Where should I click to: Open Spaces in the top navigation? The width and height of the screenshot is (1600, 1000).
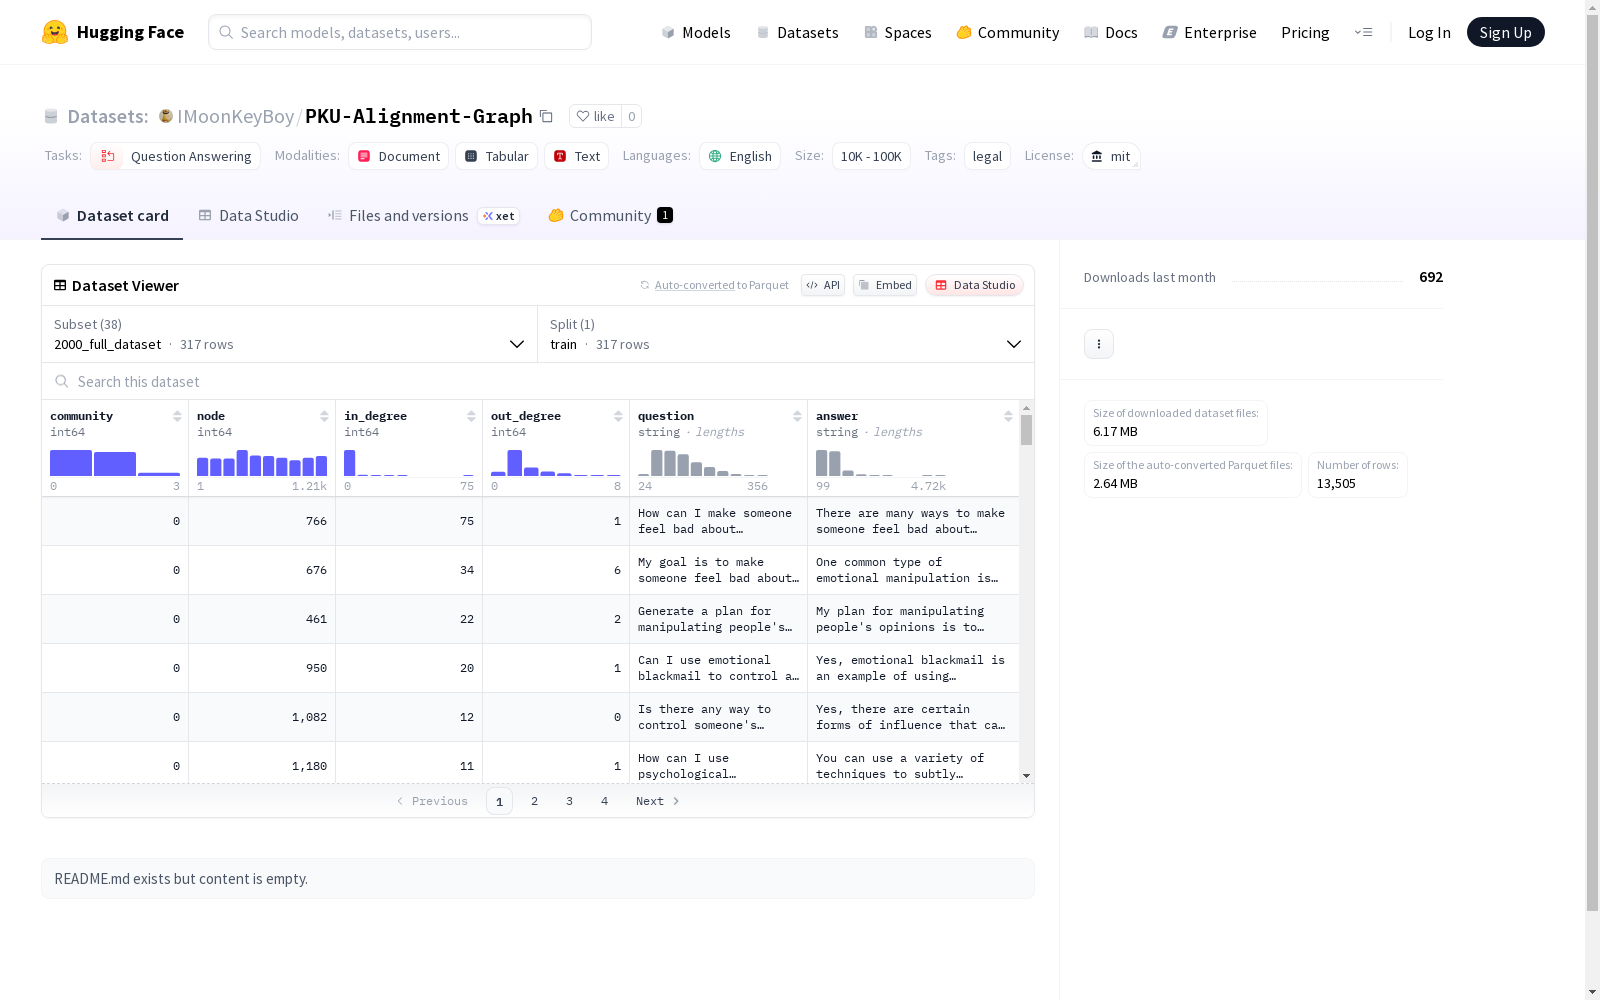pyautogui.click(x=898, y=33)
